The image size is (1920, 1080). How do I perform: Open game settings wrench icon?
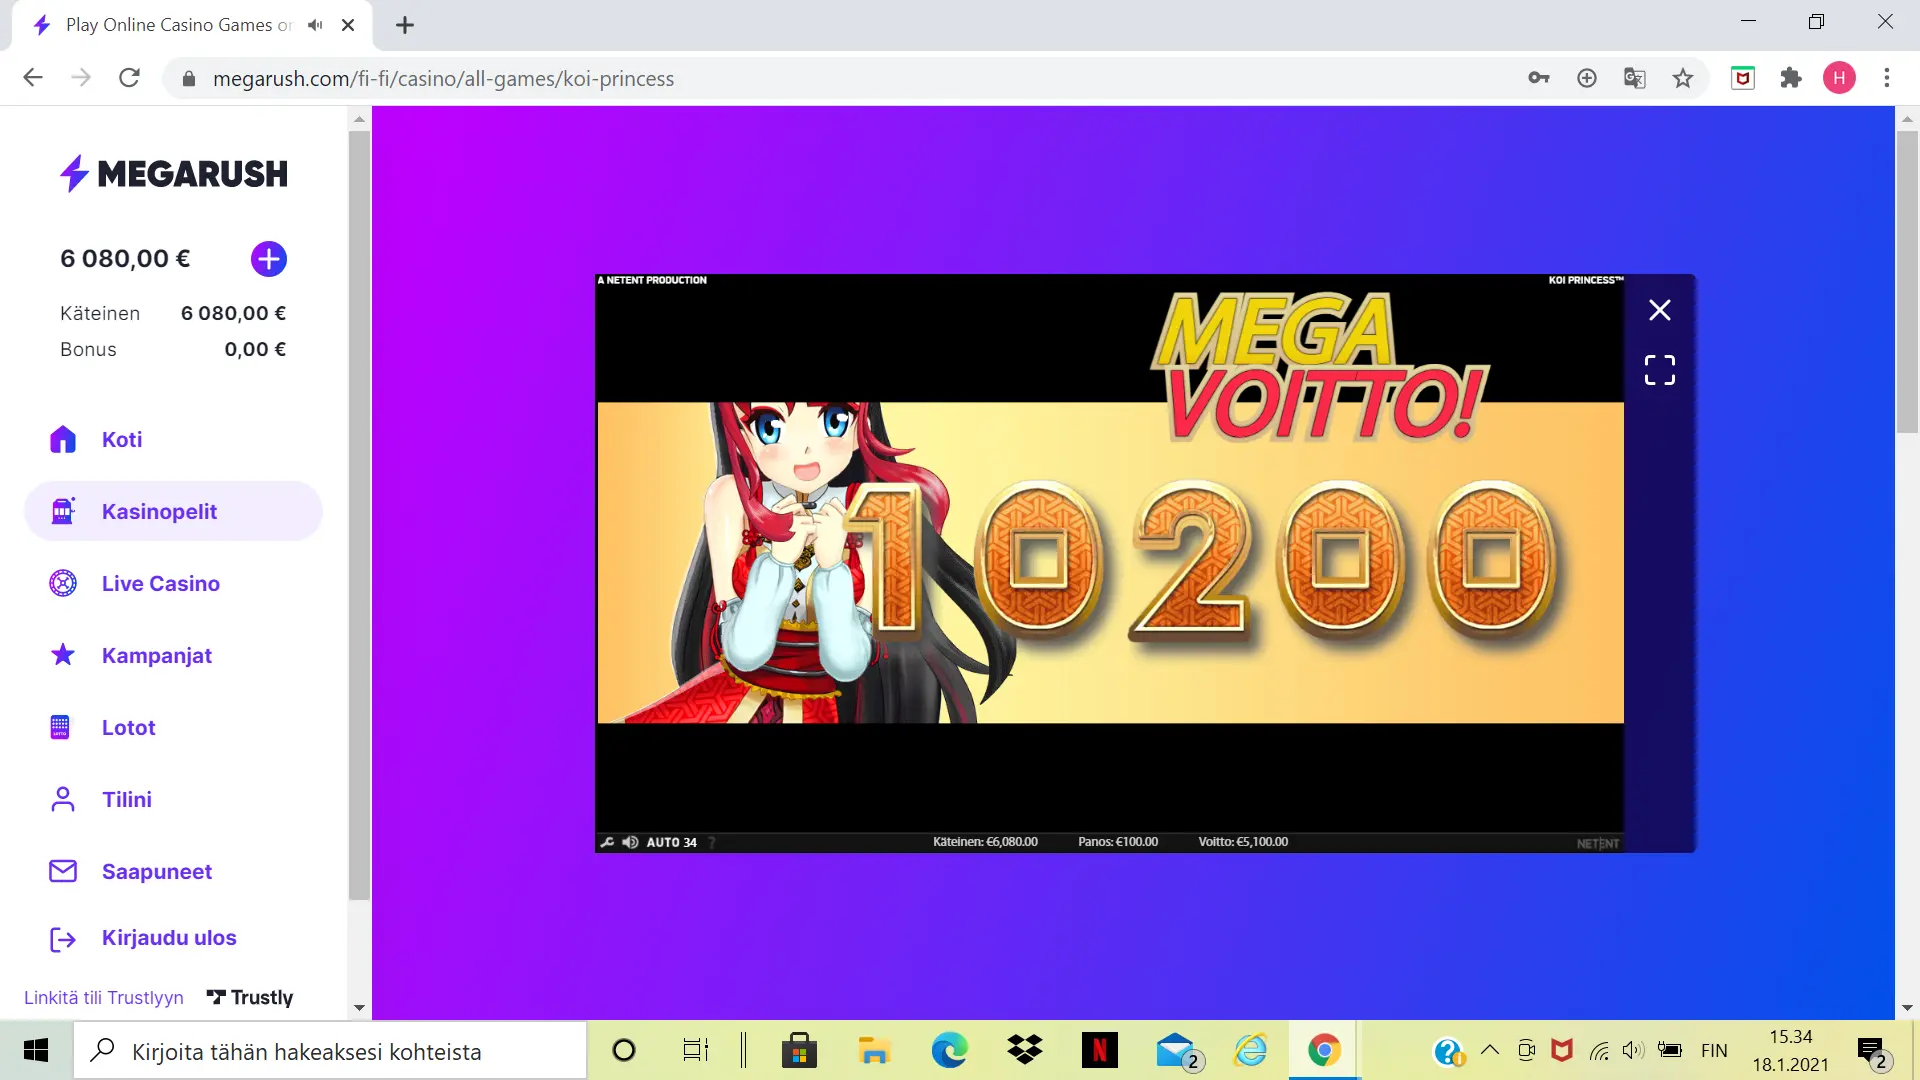click(x=607, y=842)
